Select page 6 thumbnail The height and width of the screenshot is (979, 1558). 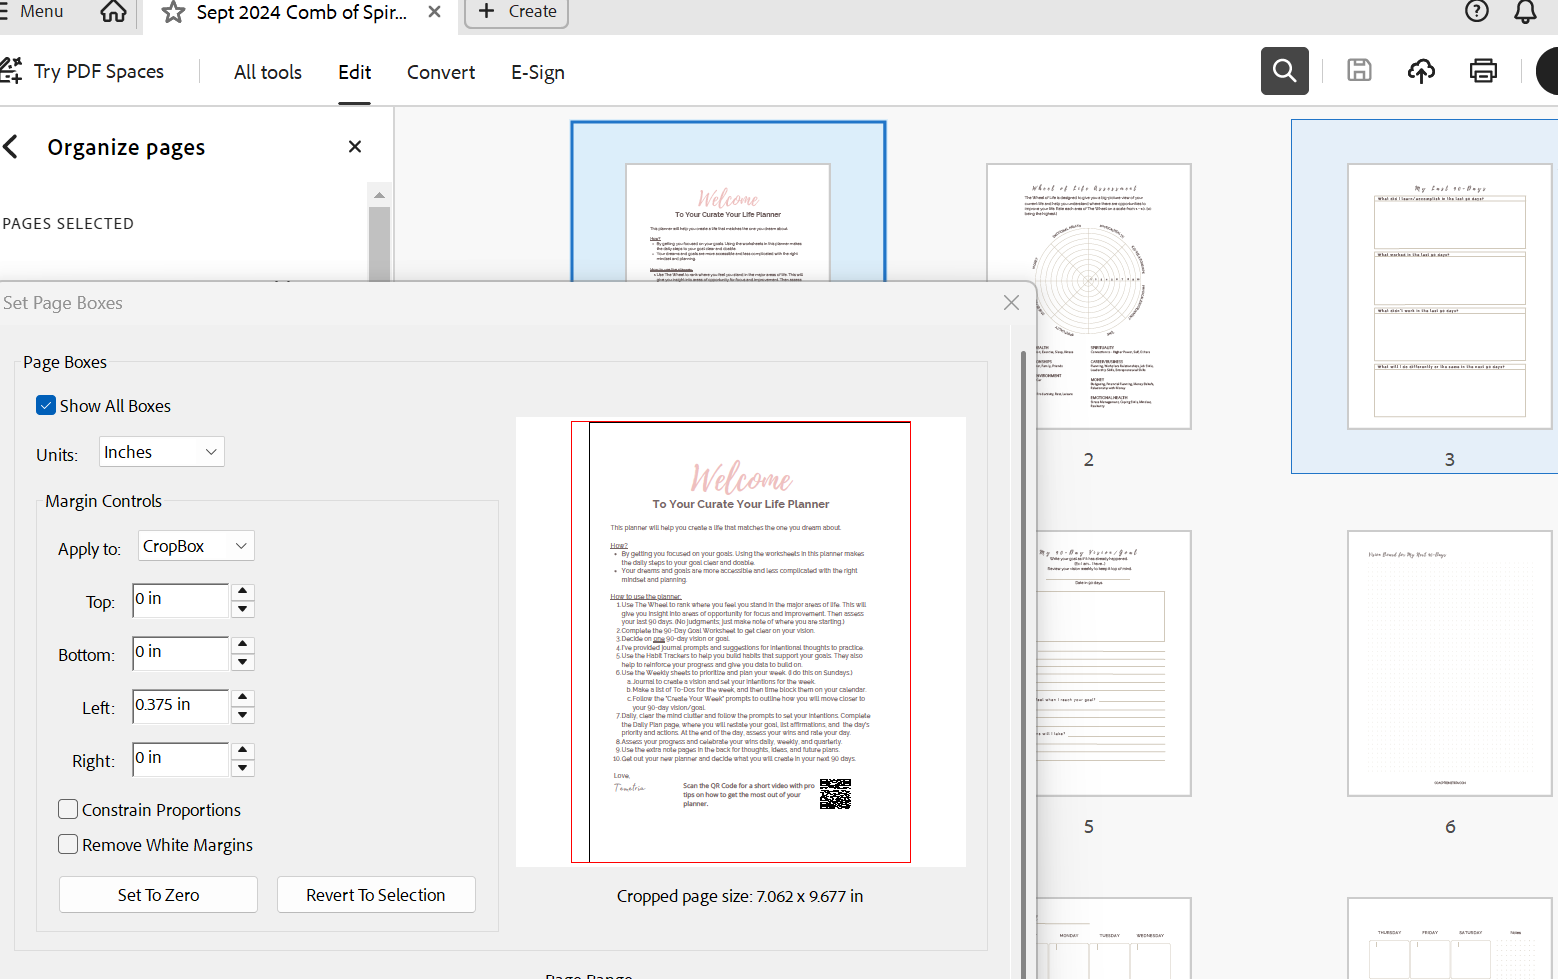click(x=1449, y=663)
